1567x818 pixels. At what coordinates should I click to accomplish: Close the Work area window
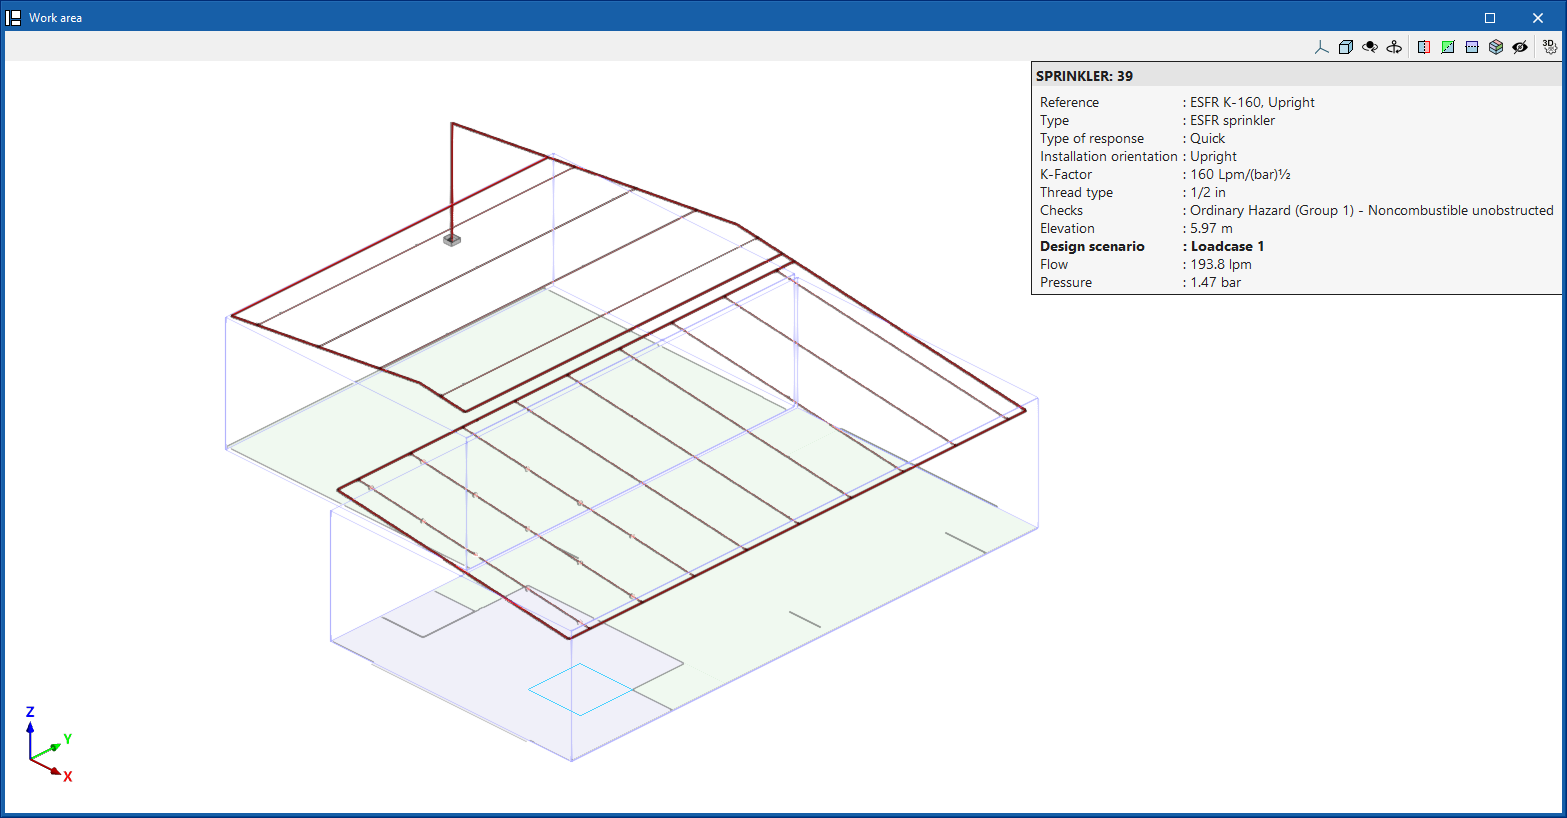tap(1538, 18)
